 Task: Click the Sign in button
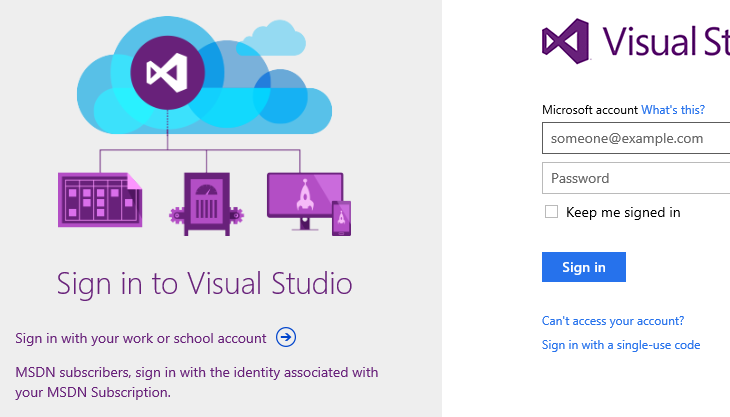click(584, 267)
